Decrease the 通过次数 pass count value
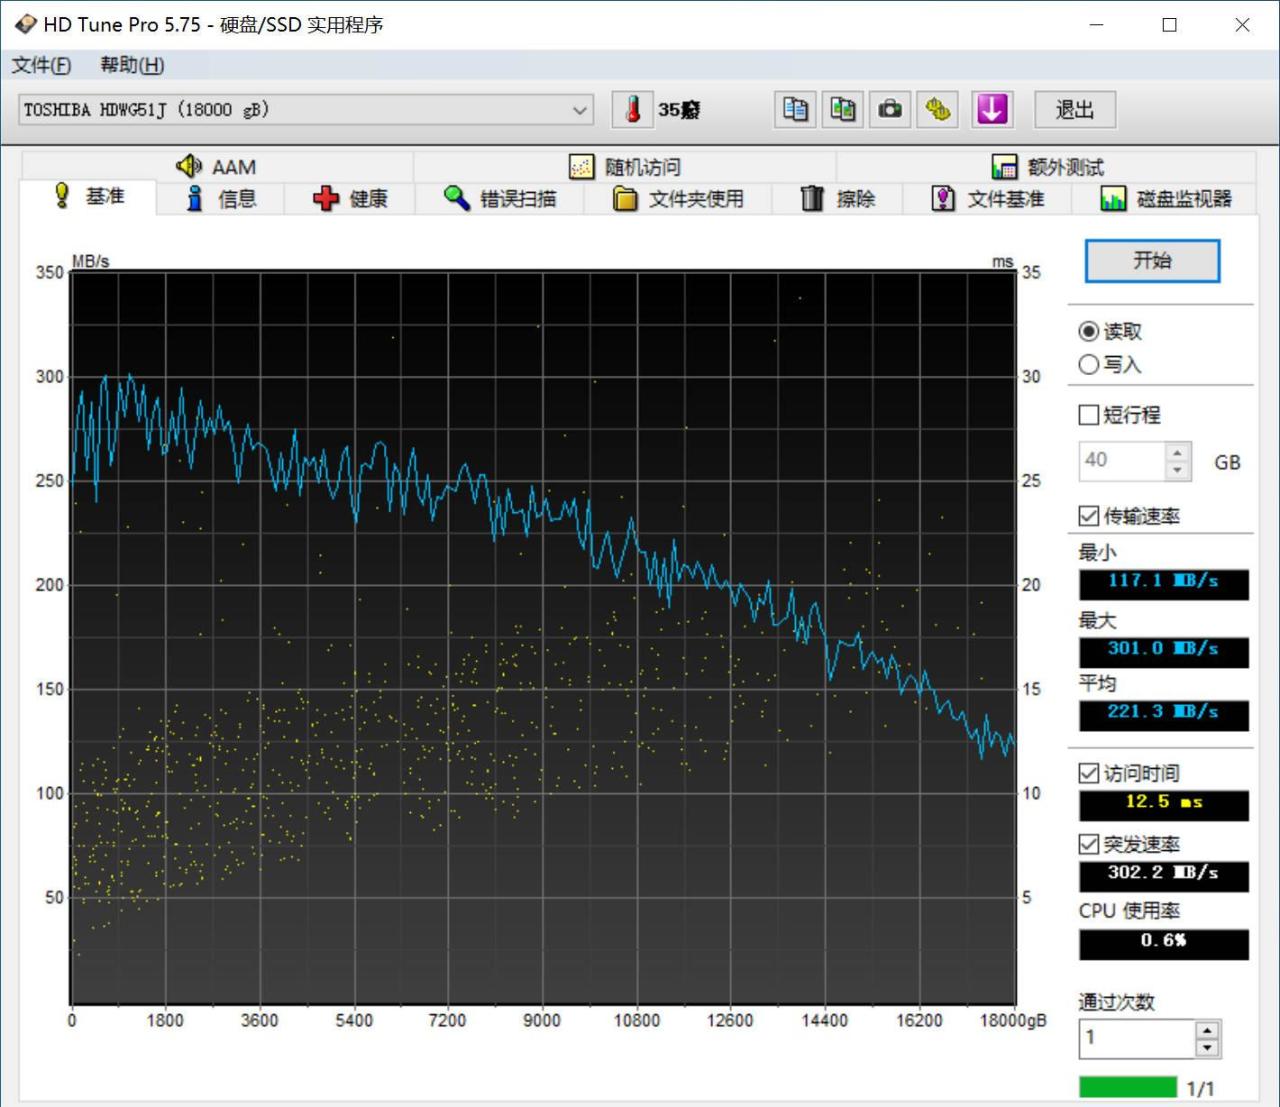Viewport: 1280px width, 1107px height. [x=1207, y=1048]
